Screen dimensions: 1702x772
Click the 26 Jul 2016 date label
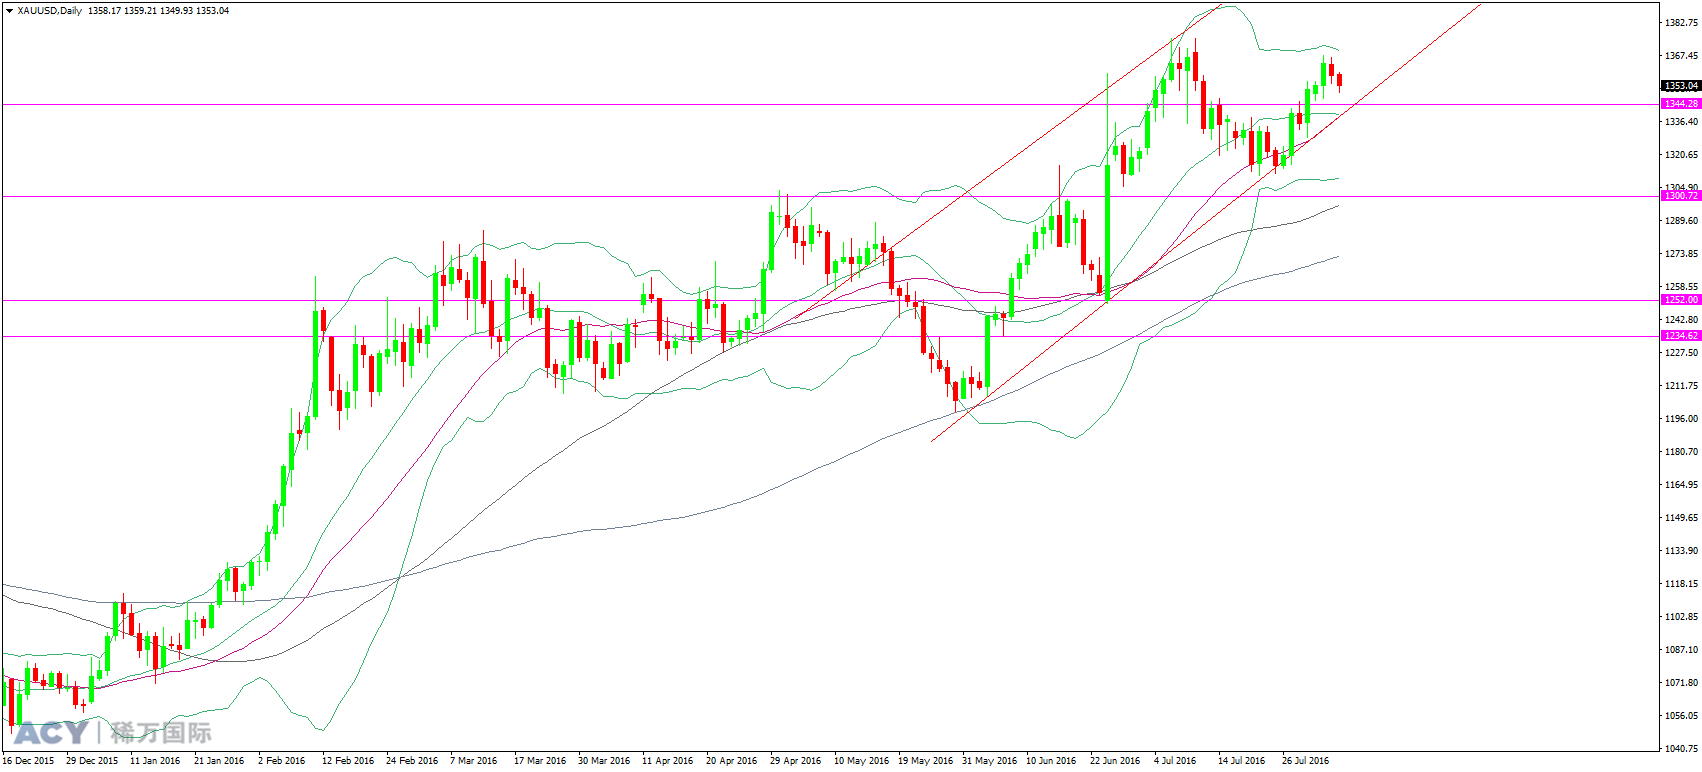click(1306, 761)
